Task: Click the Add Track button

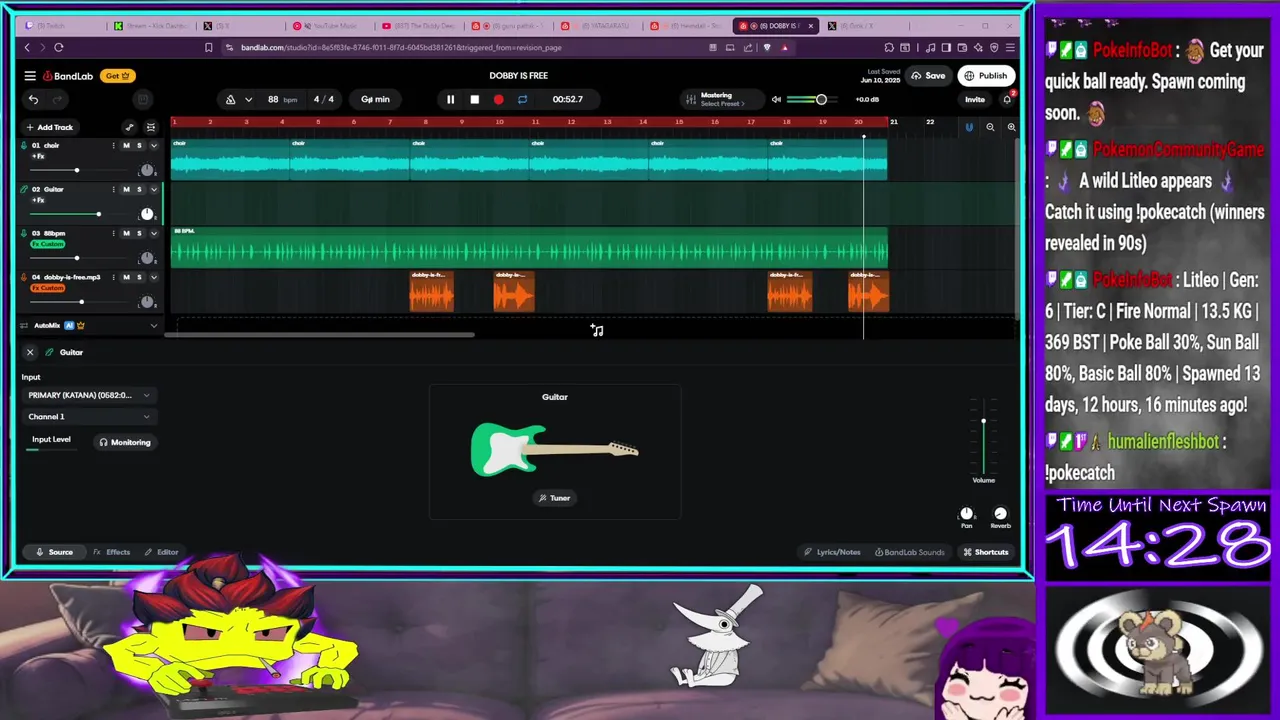Action: tap(50, 127)
